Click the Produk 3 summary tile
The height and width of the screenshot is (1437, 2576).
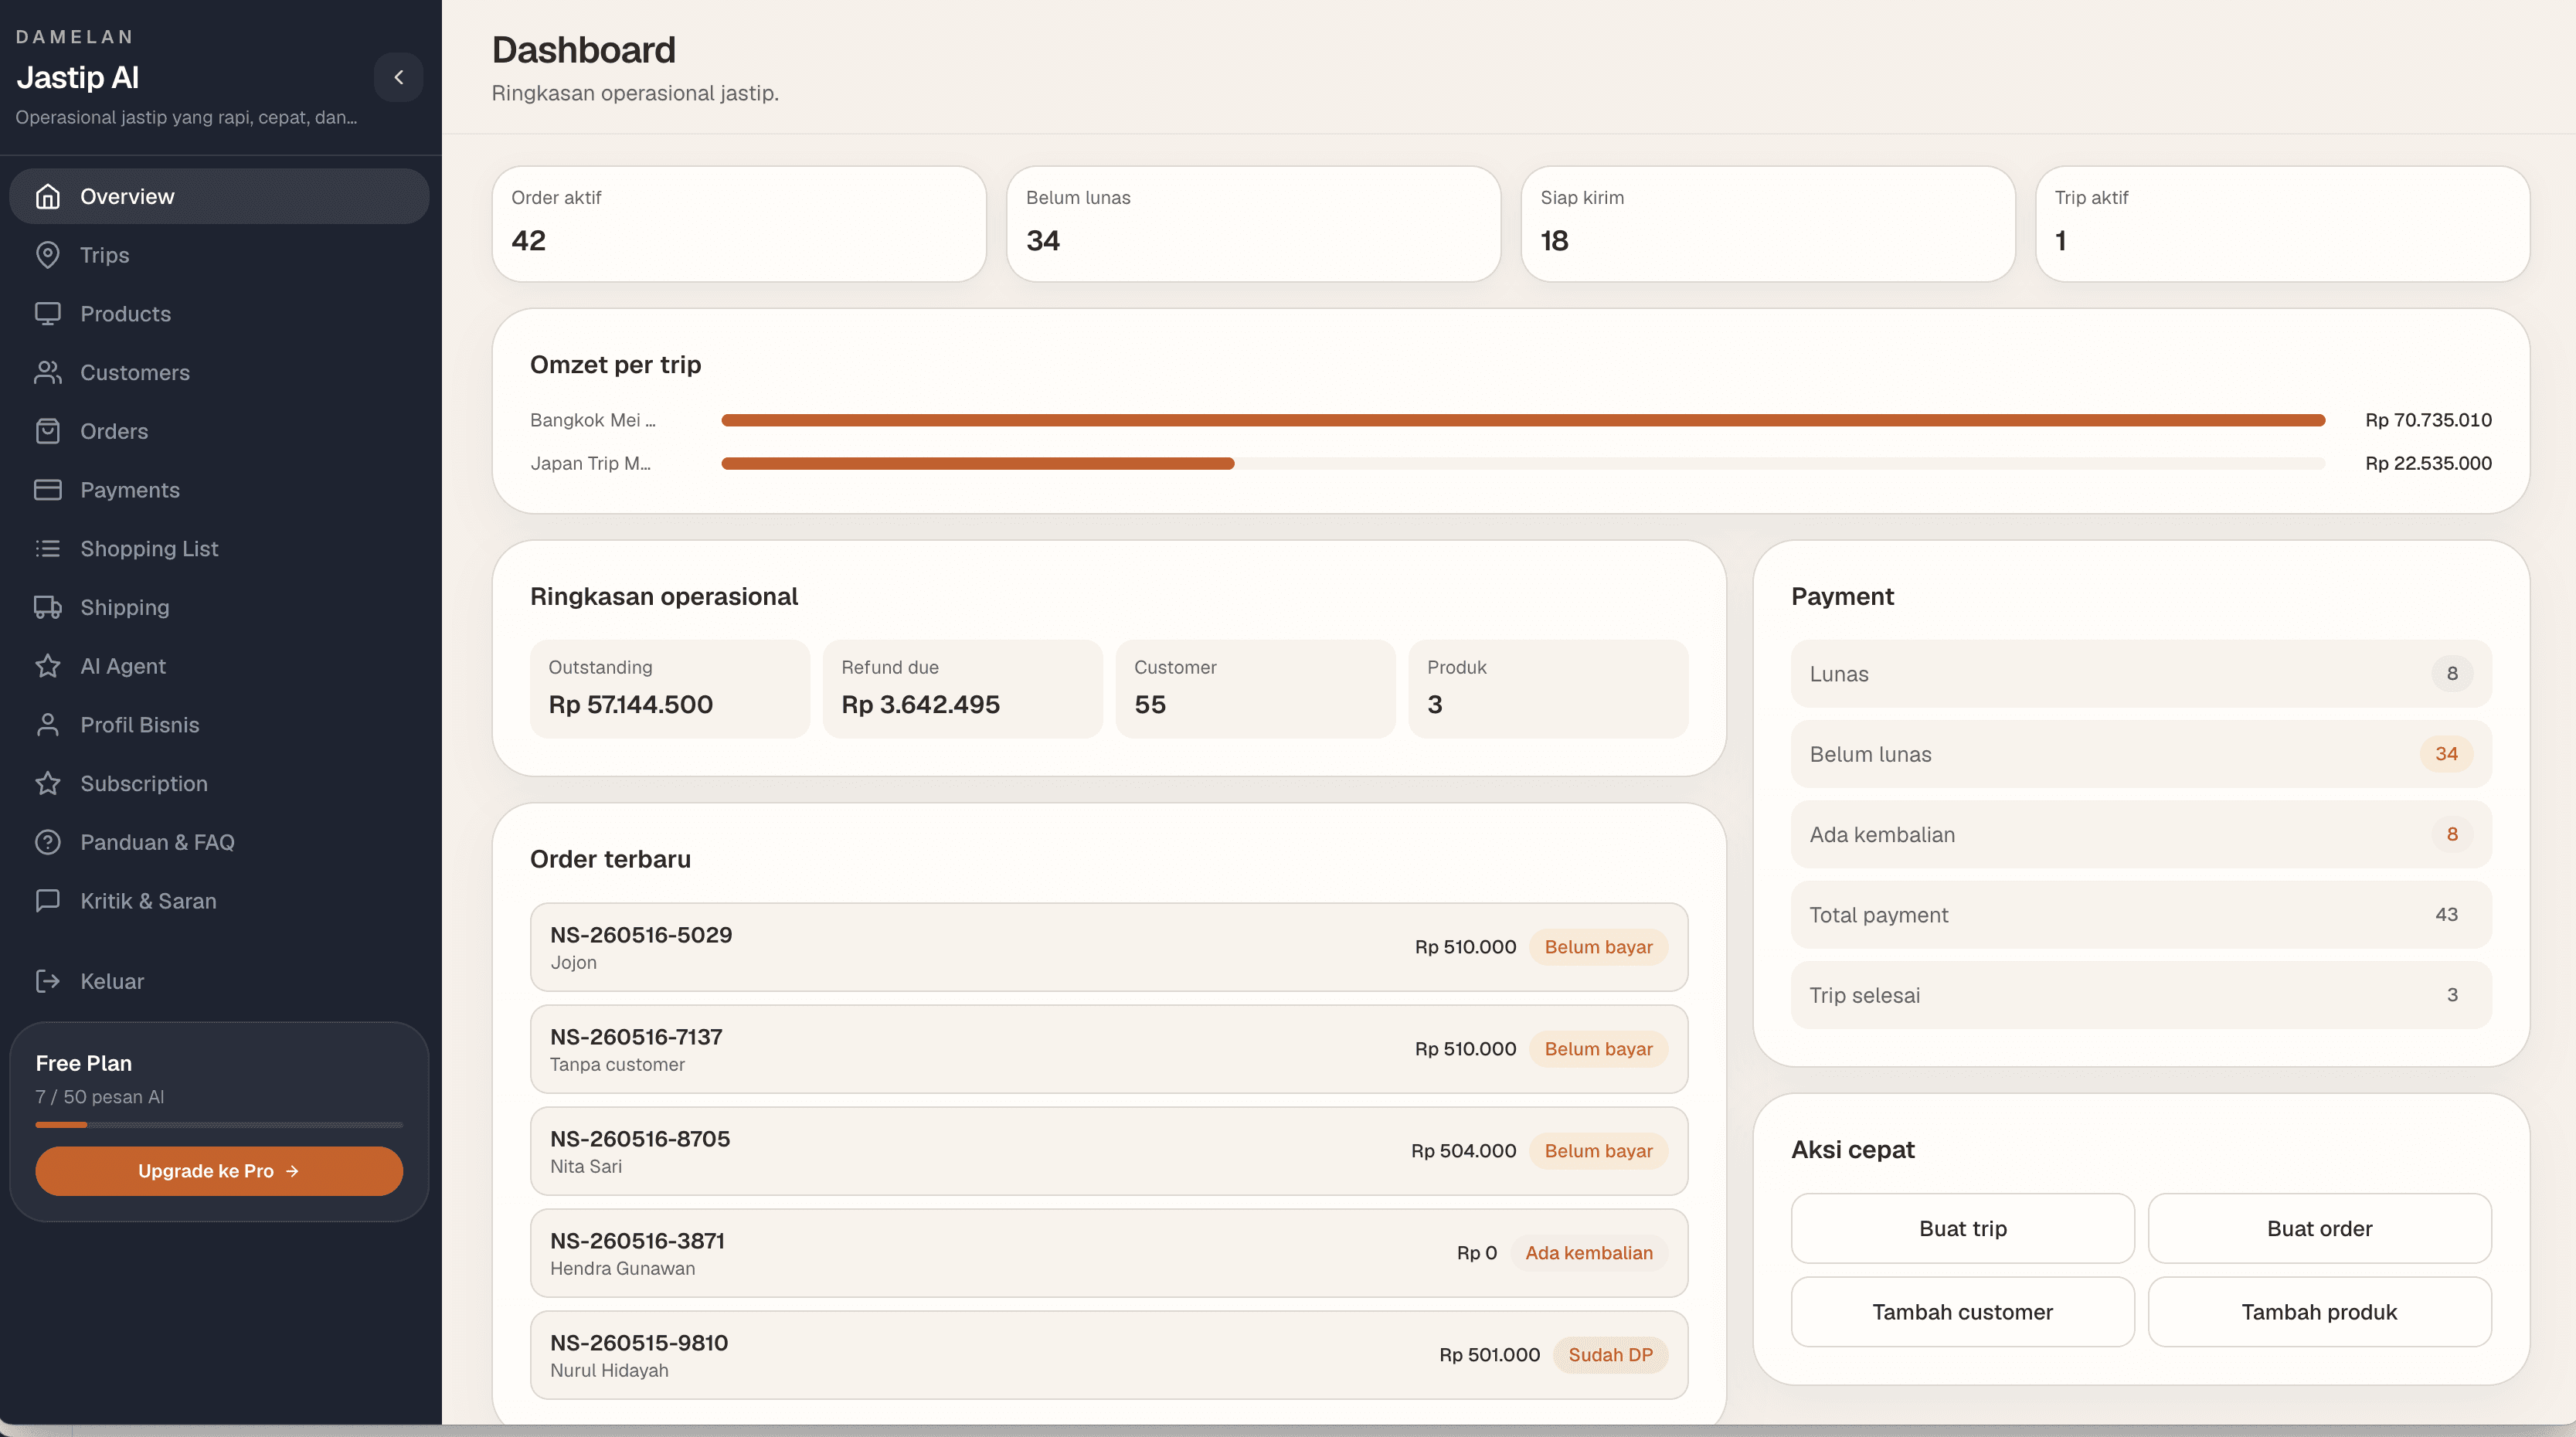1548,689
